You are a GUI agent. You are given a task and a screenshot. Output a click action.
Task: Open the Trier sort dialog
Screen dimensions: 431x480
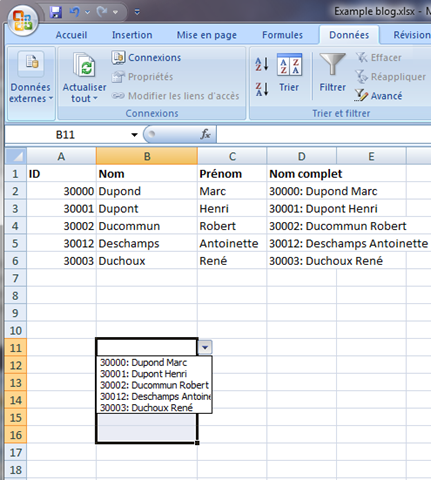(x=289, y=73)
